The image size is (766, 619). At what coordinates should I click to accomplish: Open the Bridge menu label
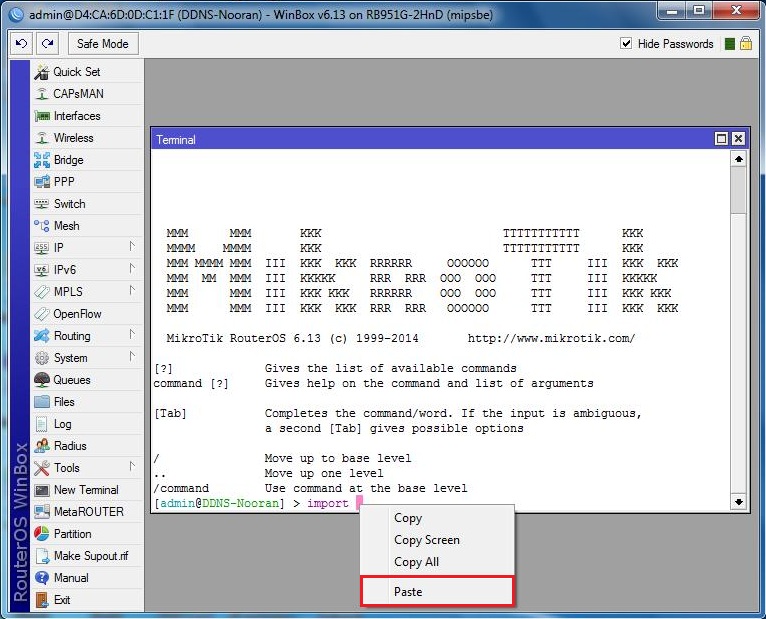[68, 160]
